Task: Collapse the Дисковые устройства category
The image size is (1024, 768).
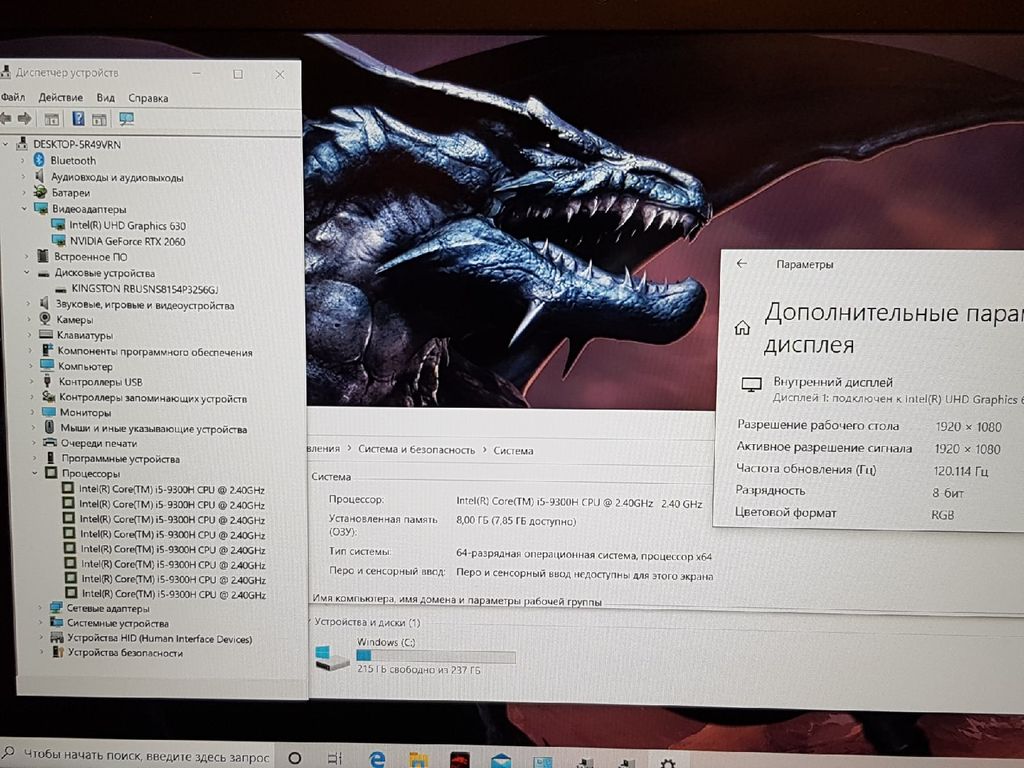Action: tap(26, 272)
